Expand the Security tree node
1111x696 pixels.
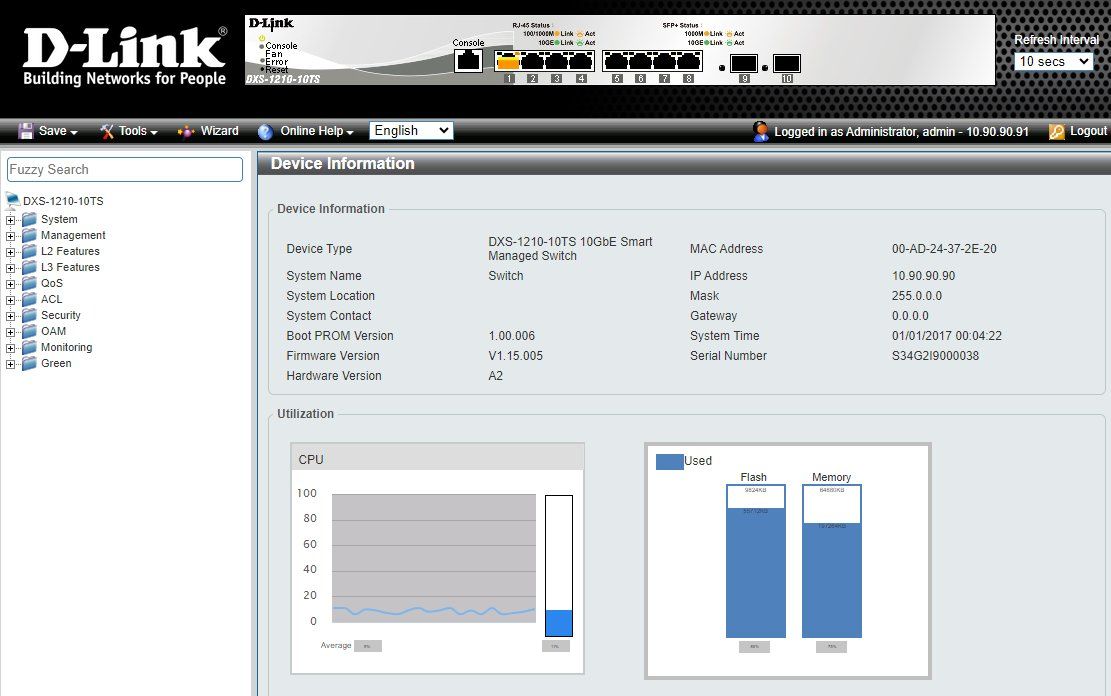click(x=10, y=316)
